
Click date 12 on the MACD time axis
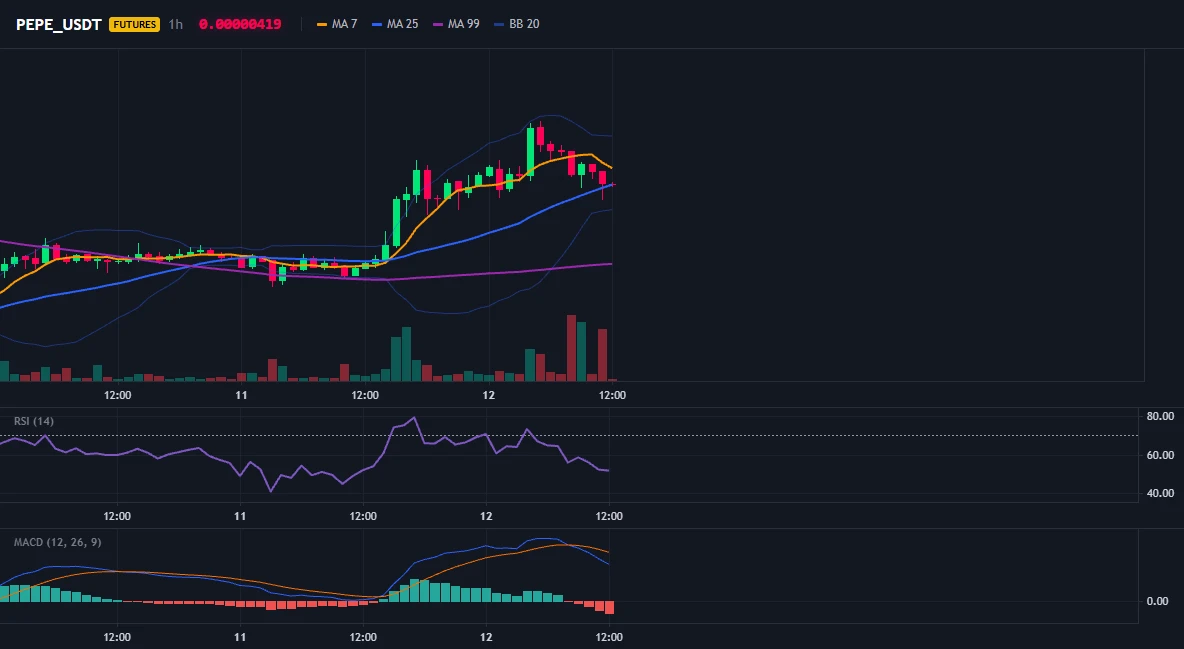(486, 637)
